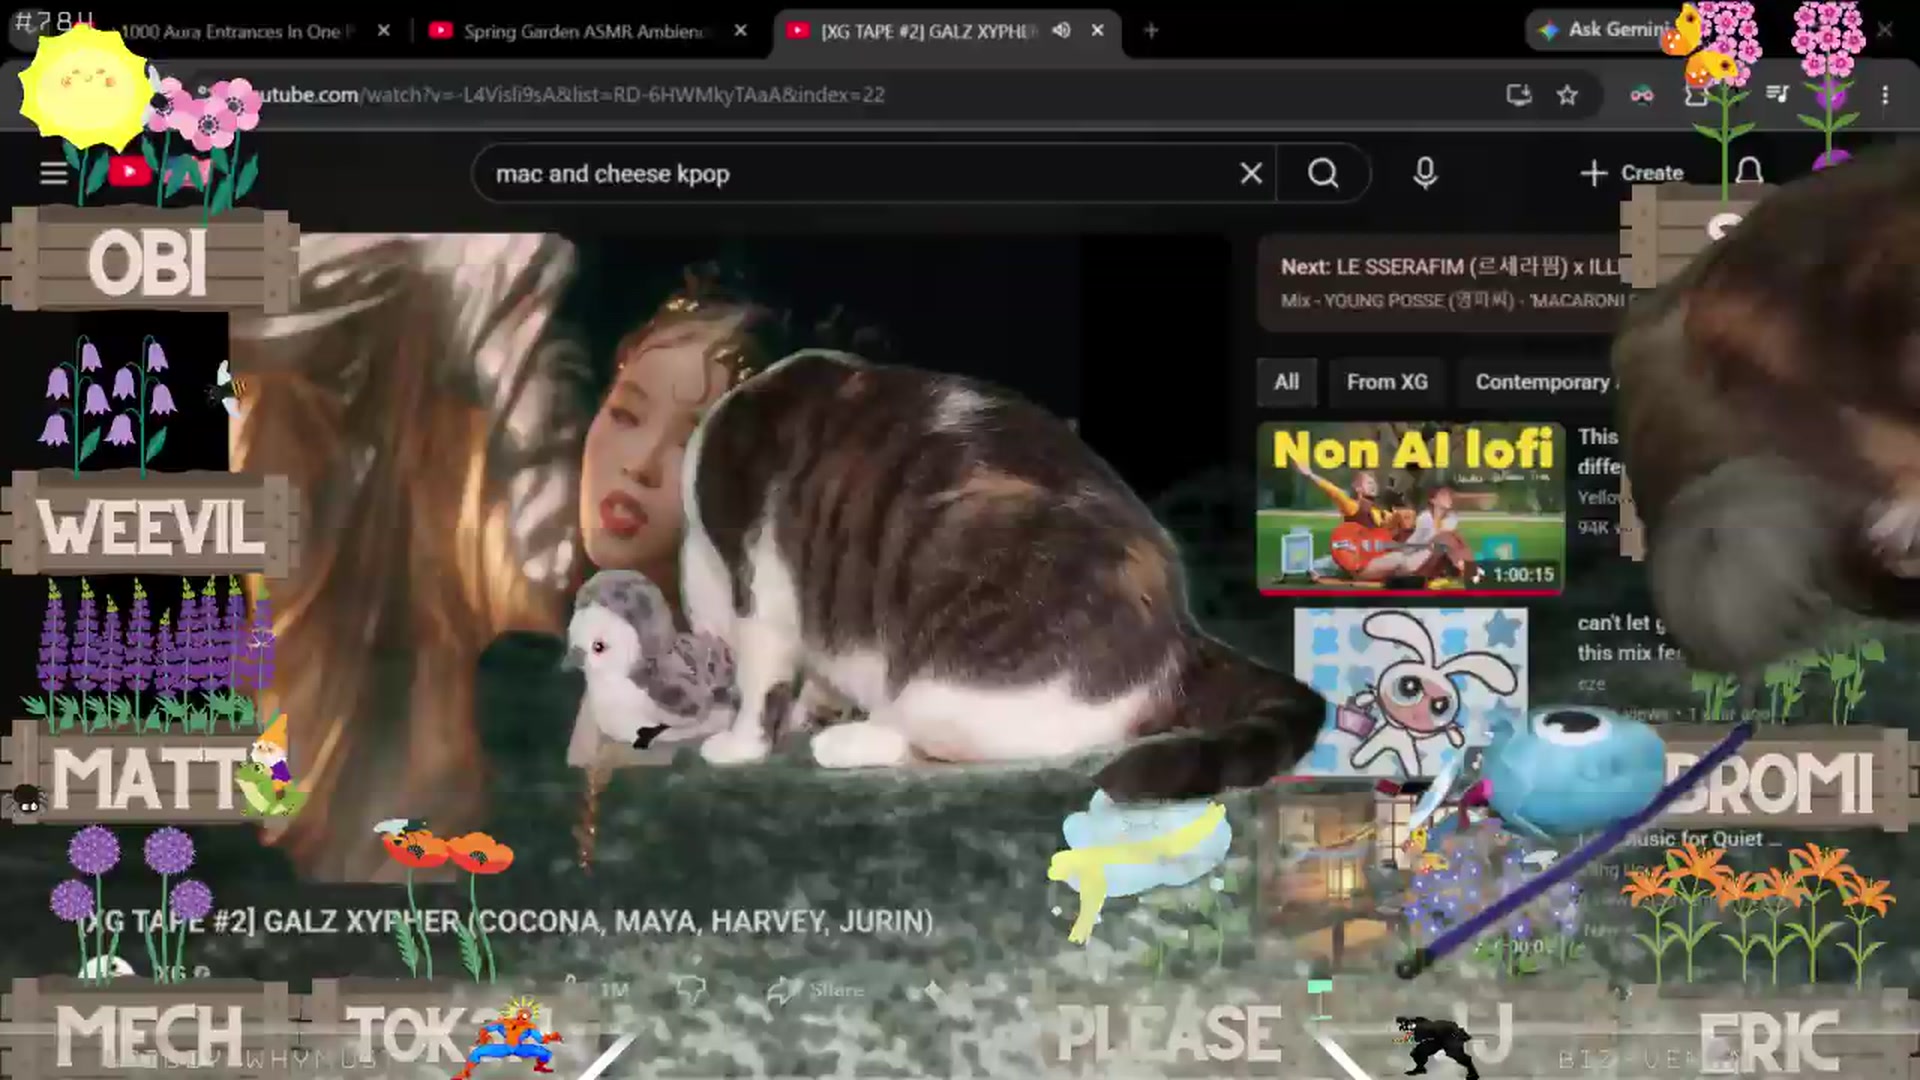
Task: Switch to 1000 Aura Entrances tab
Action: point(235,31)
